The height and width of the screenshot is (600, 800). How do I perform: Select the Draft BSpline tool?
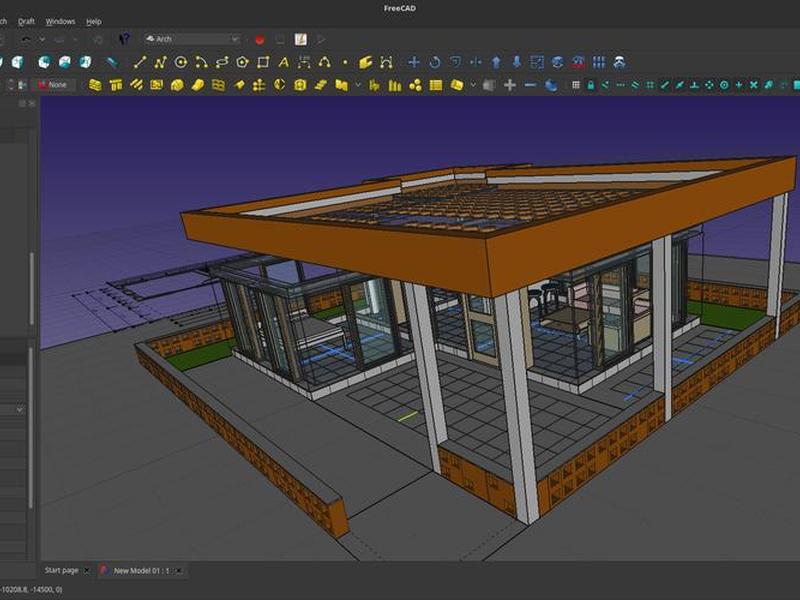click(324, 62)
